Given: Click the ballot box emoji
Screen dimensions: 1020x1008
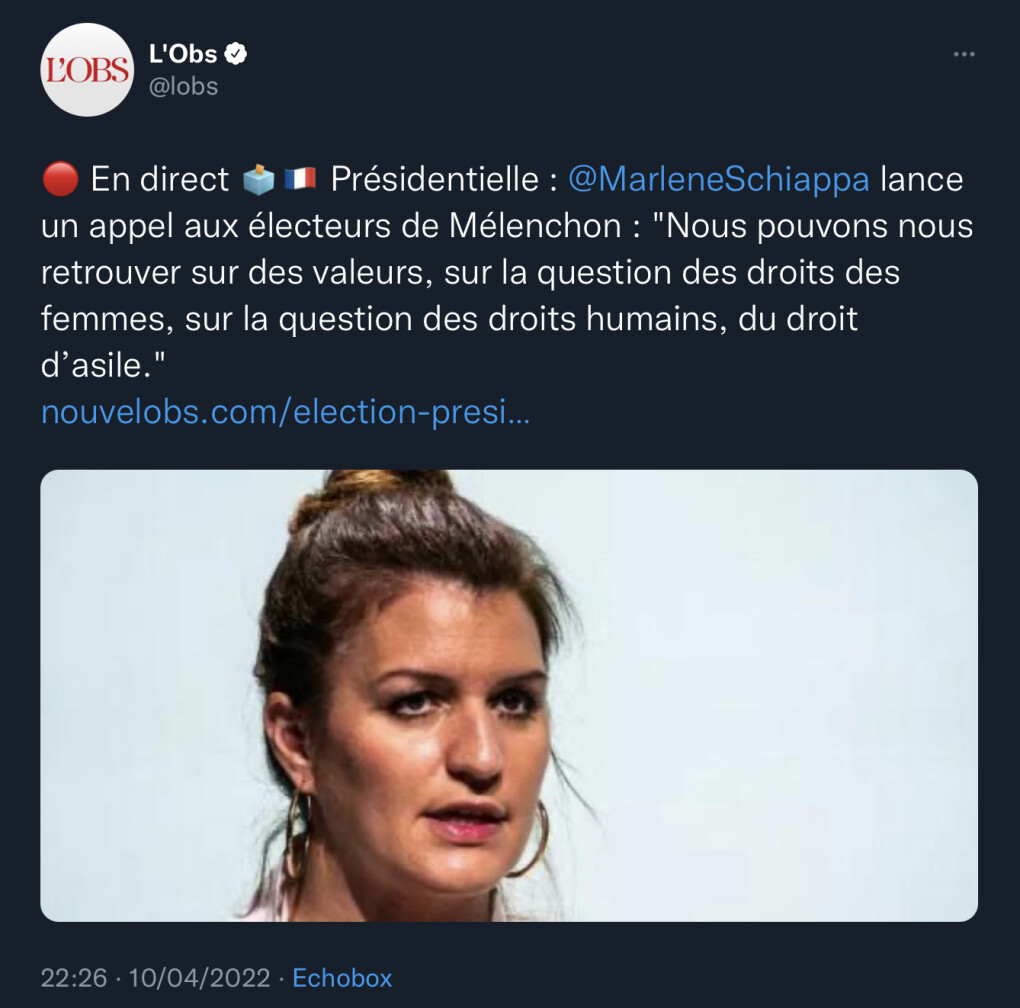Looking at the screenshot, I should tap(258, 180).
